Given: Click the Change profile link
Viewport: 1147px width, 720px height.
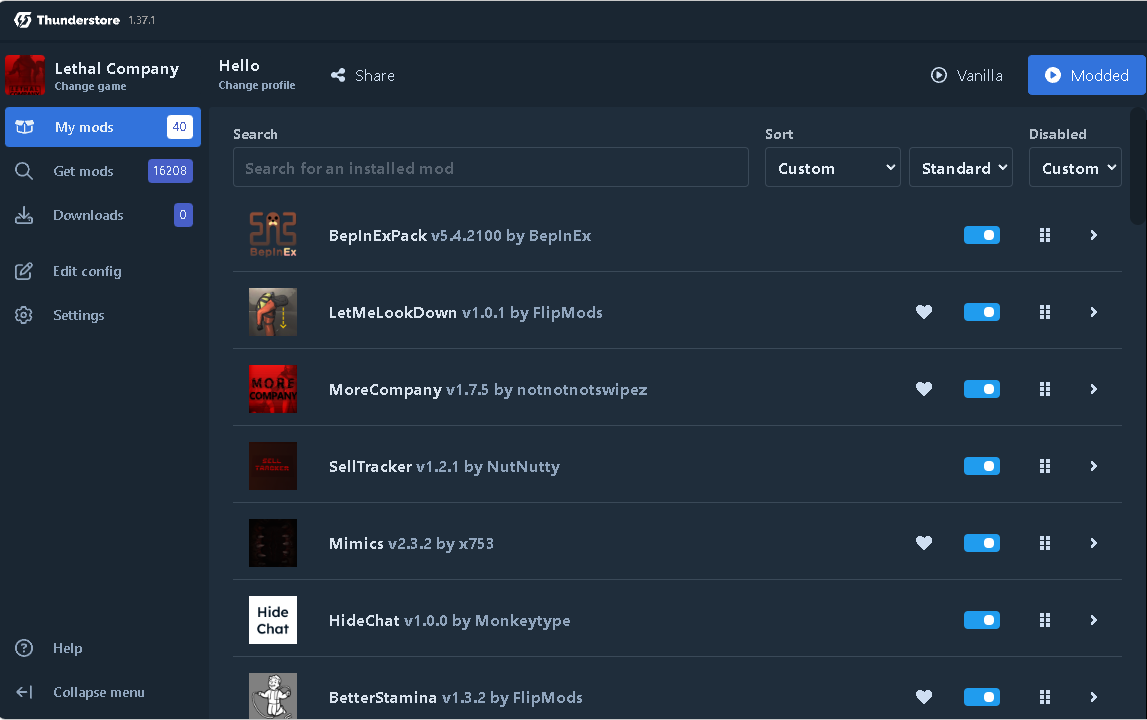Looking at the screenshot, I should [257, 86].
